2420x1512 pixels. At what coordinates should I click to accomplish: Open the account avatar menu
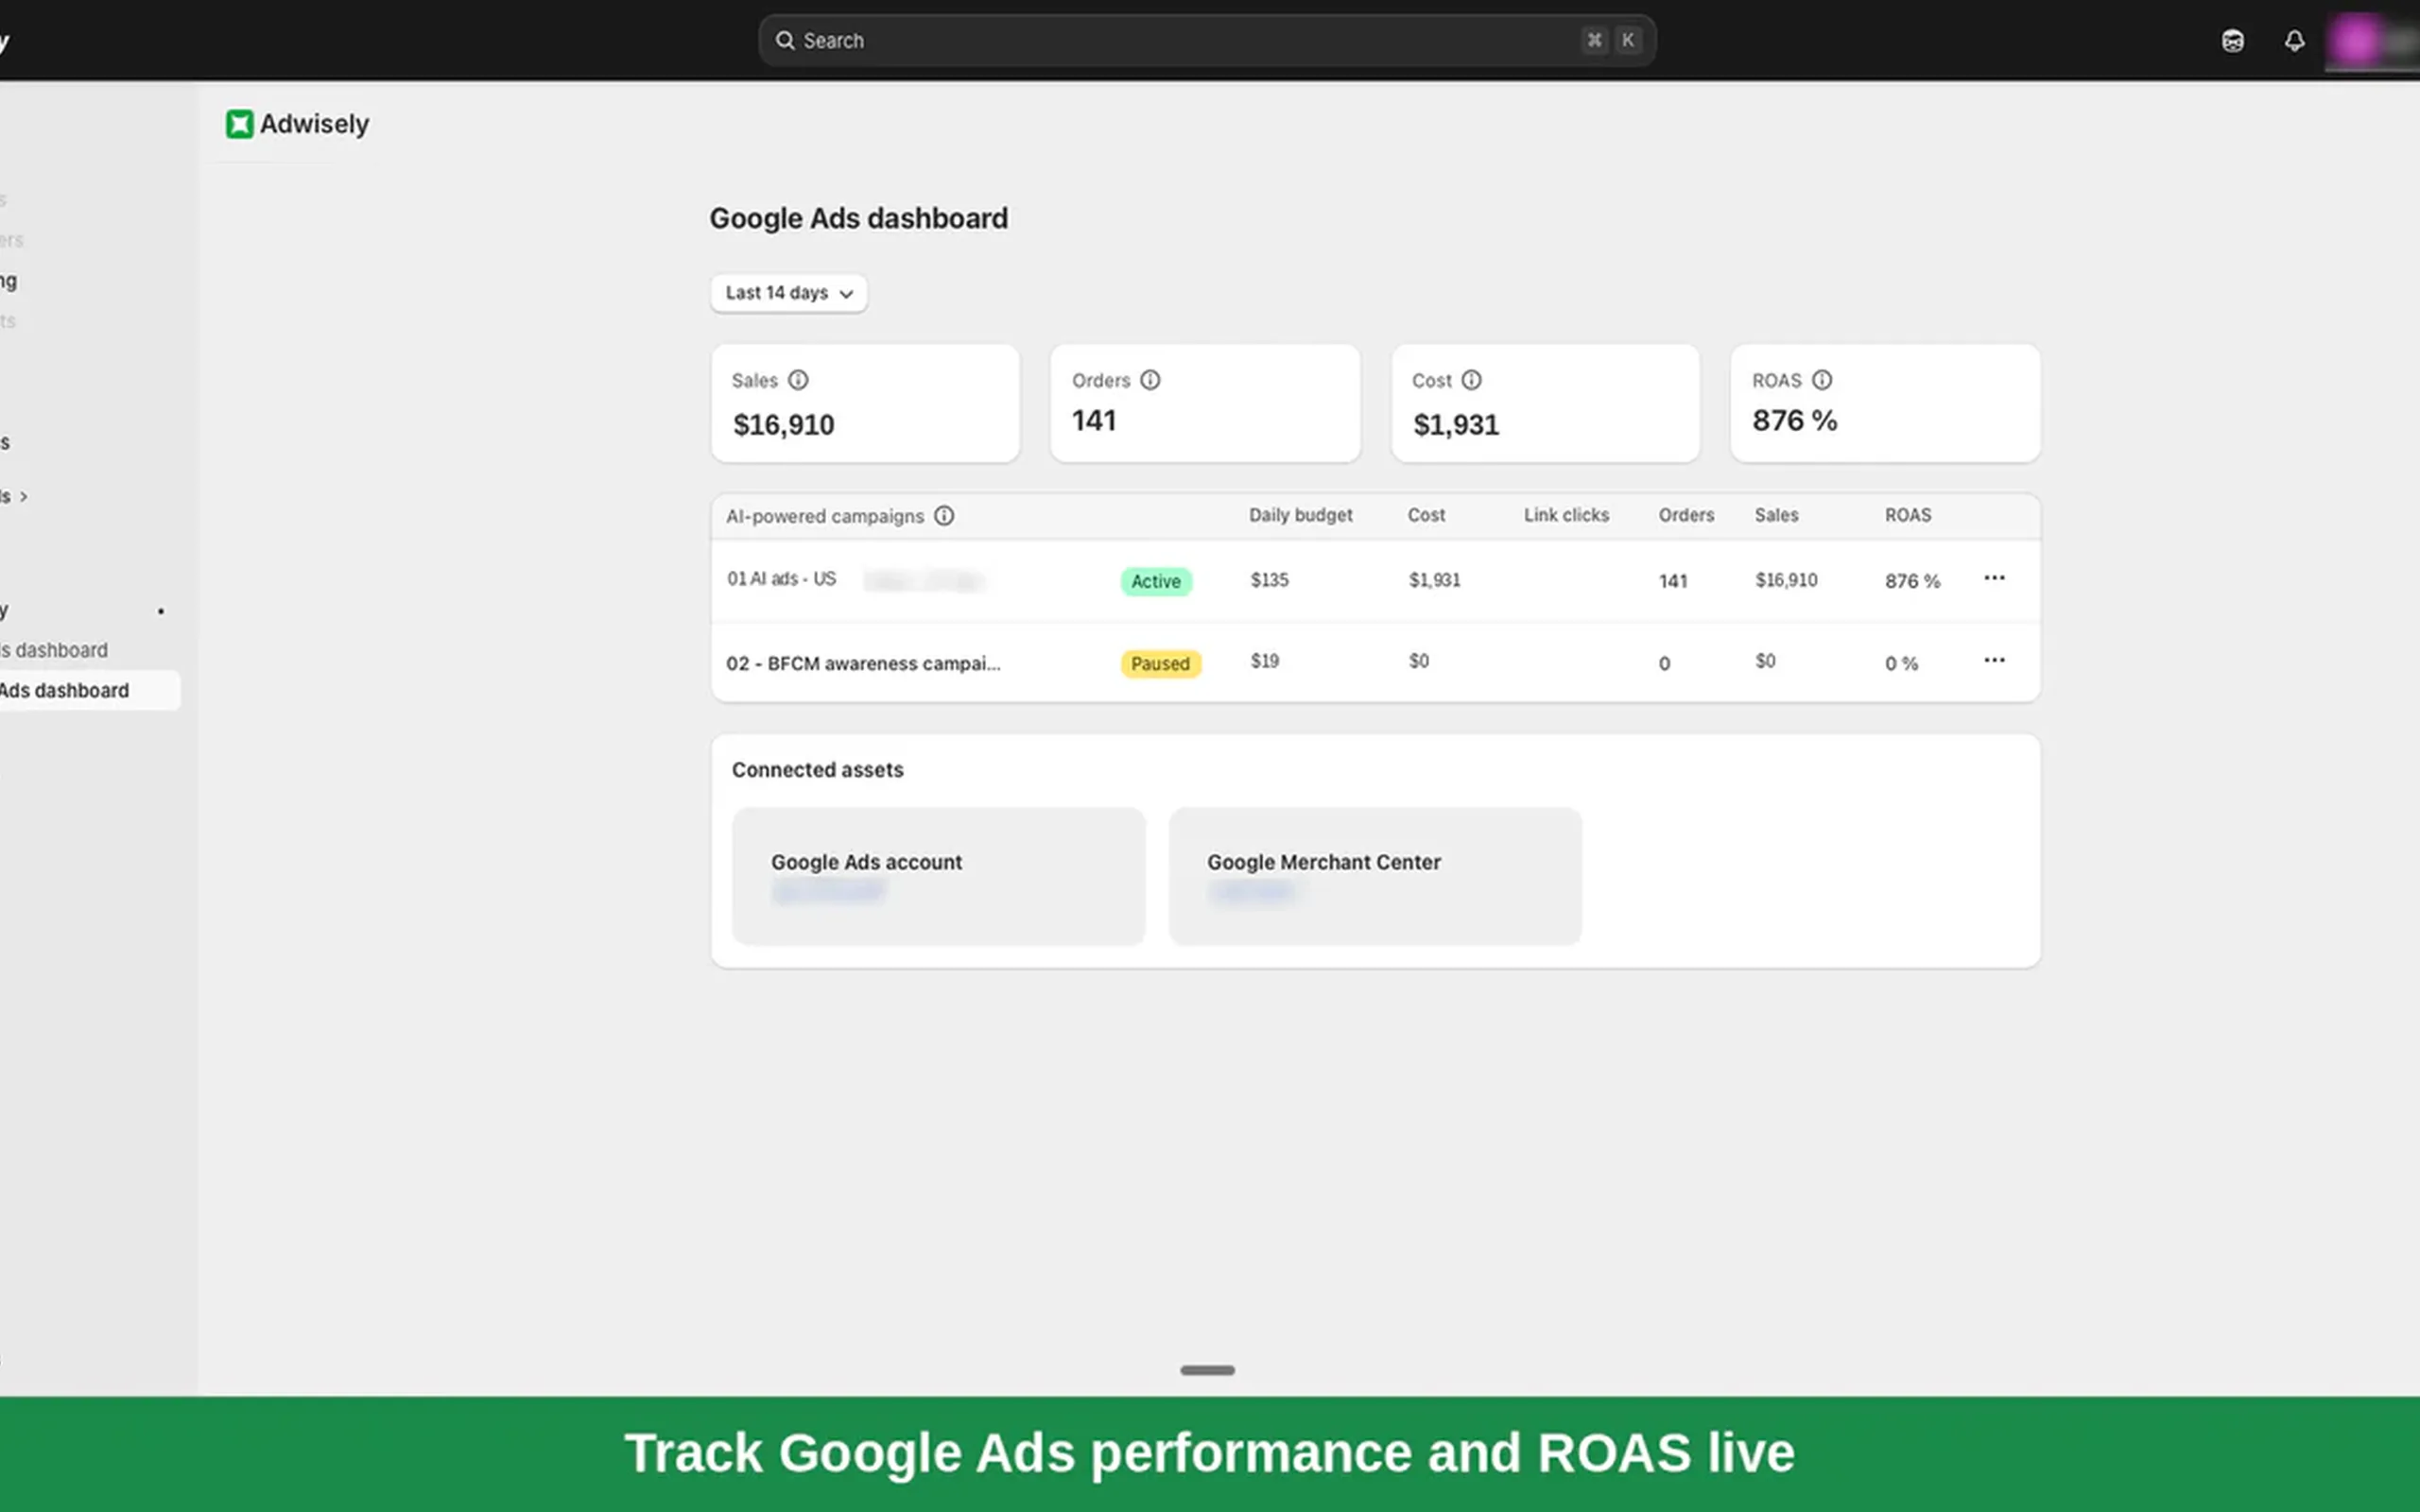2370,41
